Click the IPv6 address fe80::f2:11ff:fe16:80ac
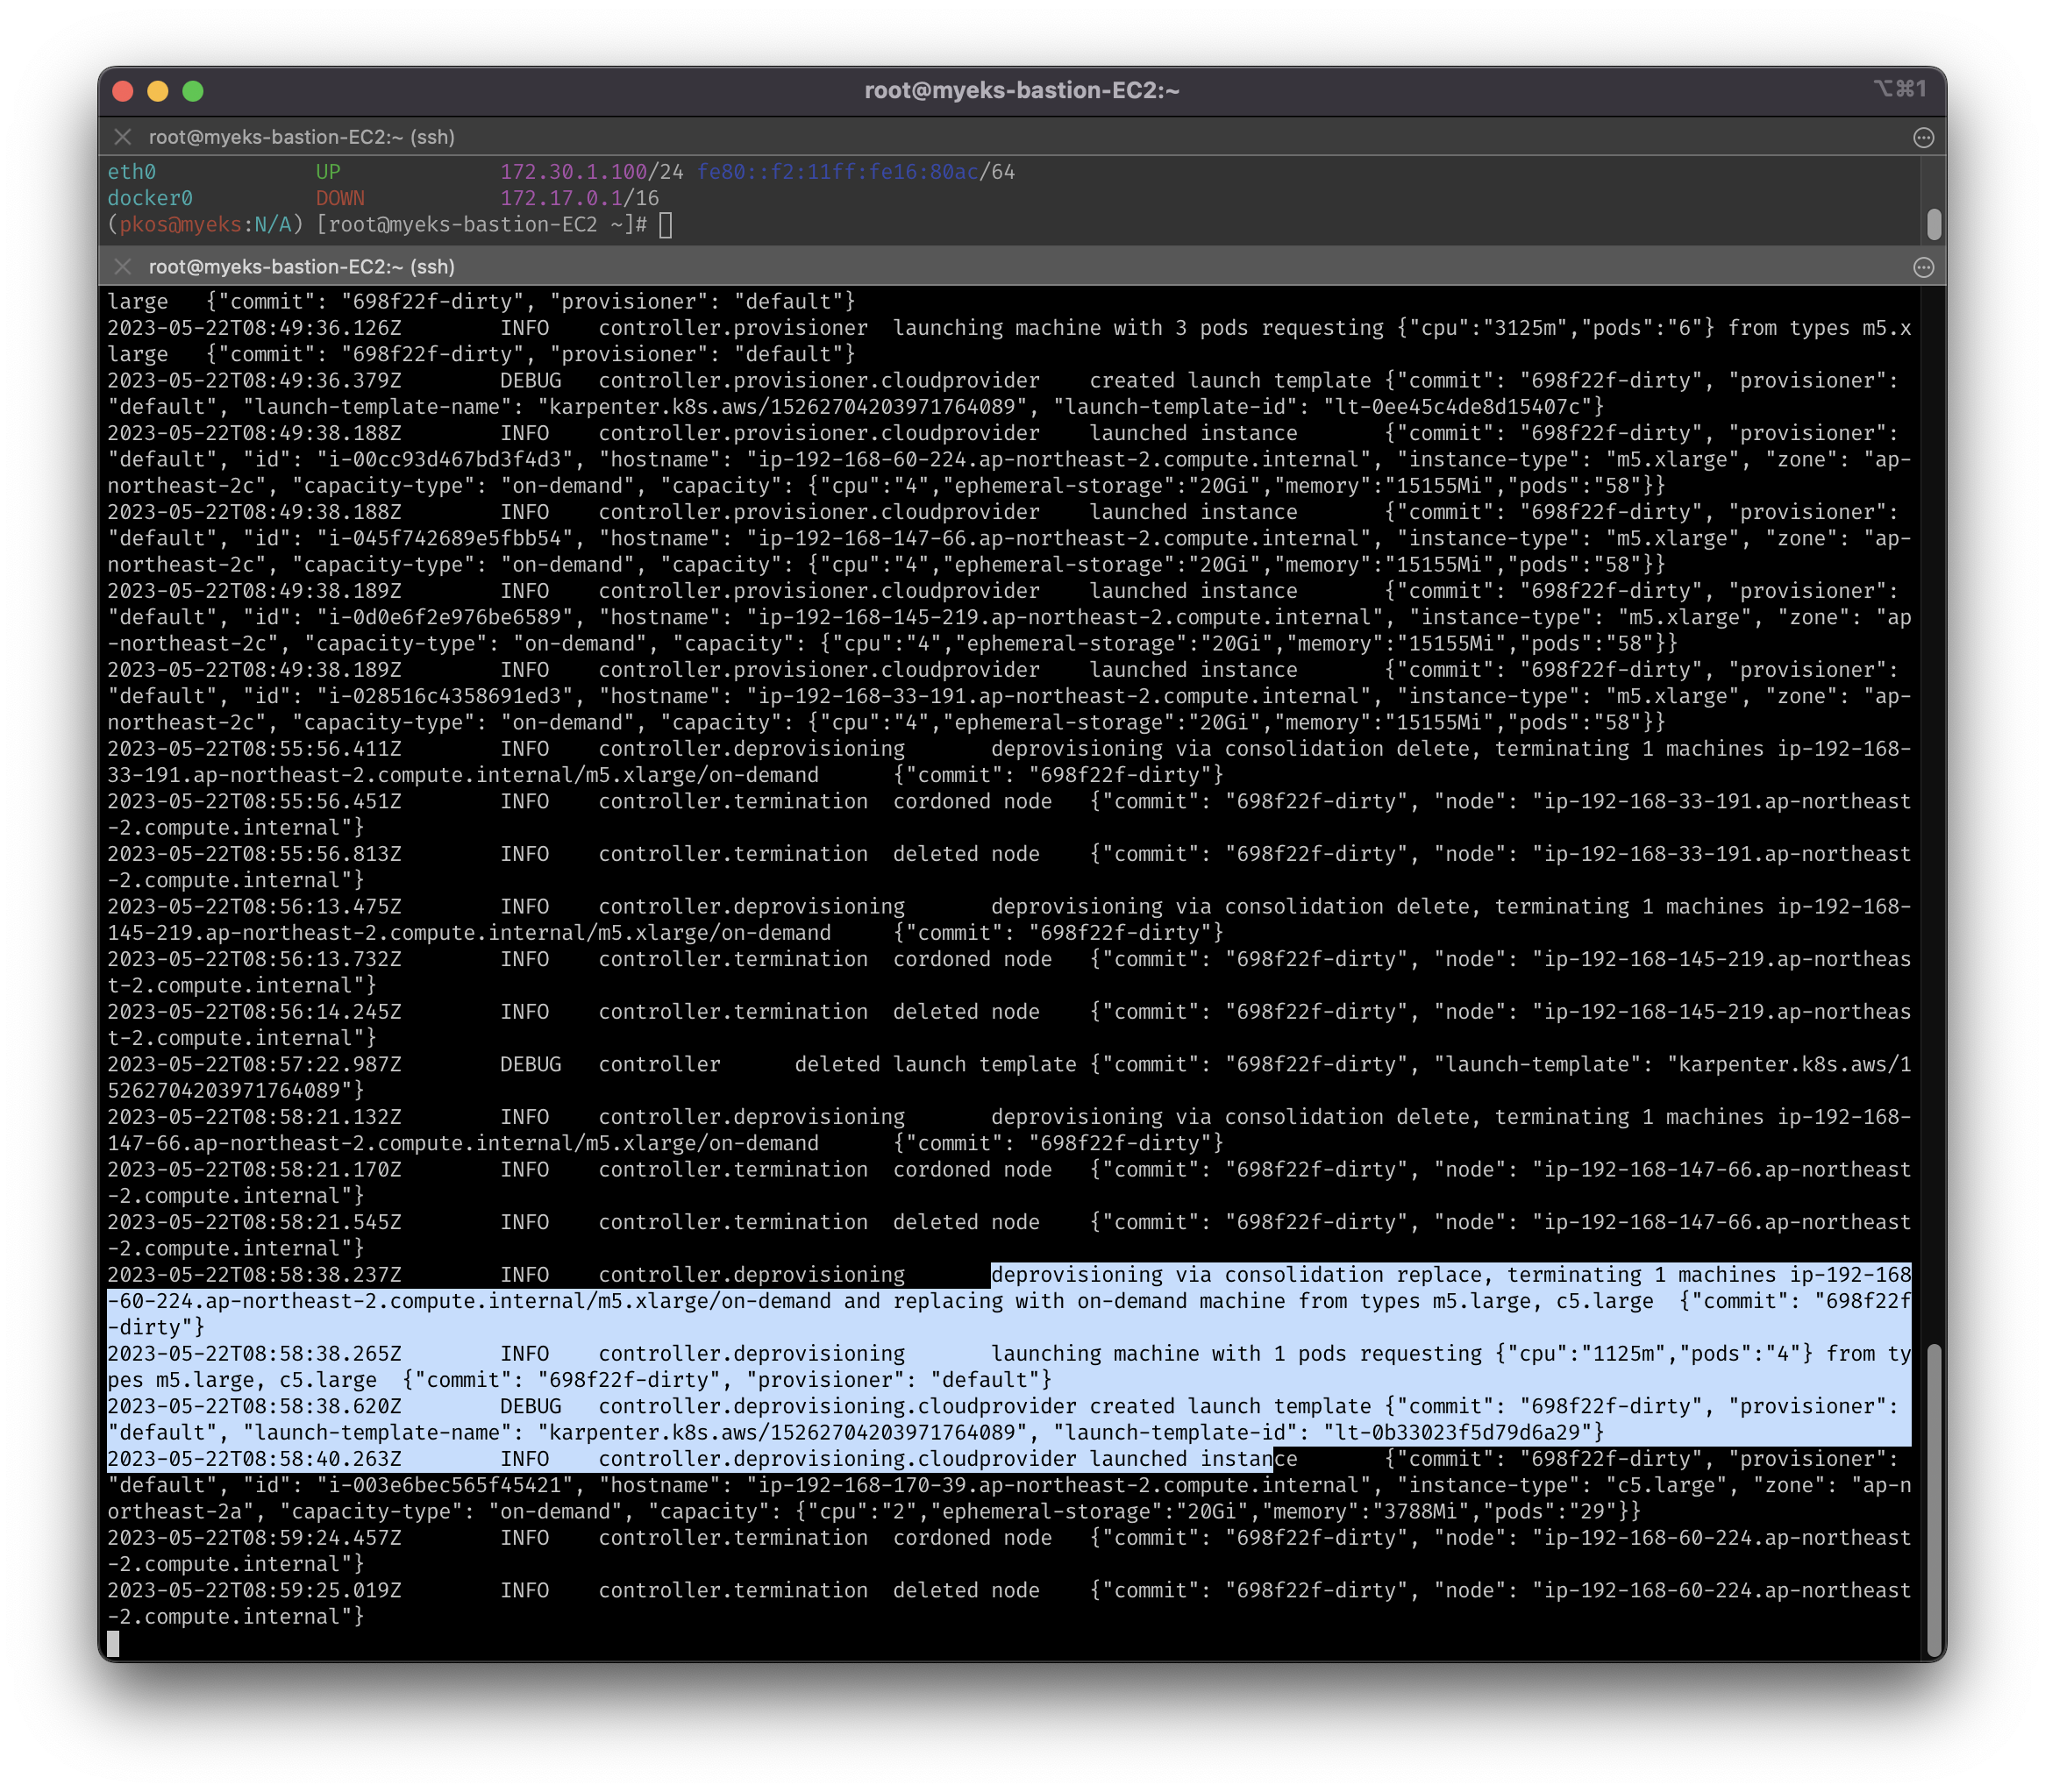 tap(838, 172)
